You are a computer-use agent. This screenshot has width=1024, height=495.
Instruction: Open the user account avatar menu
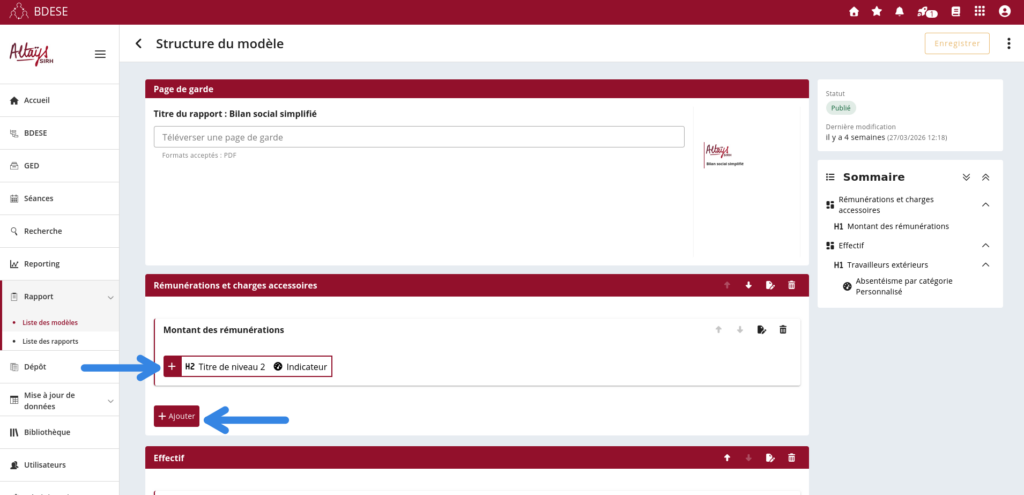click(1004, 12)
